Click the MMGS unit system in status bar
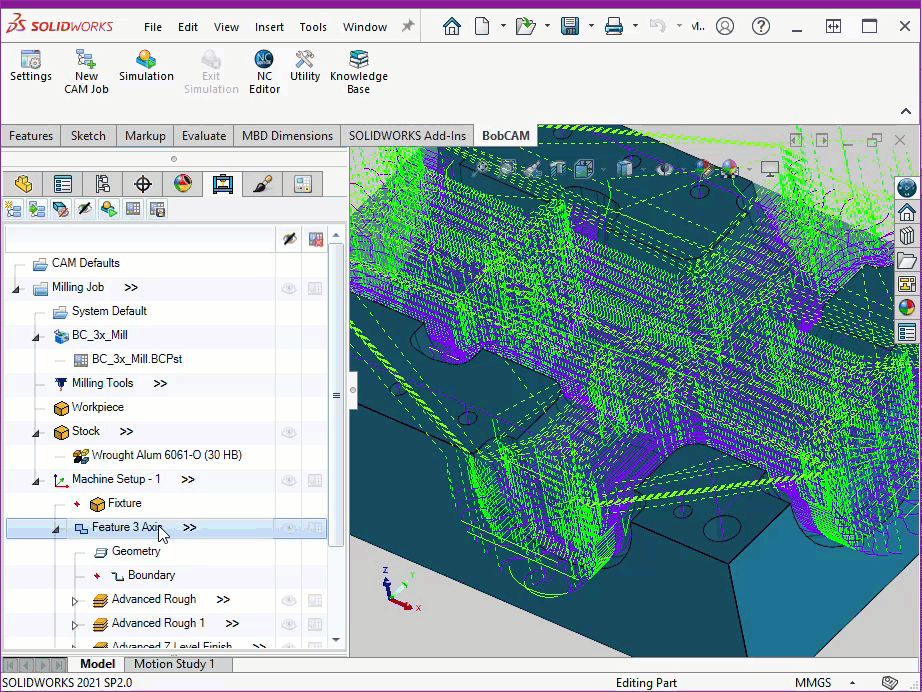 [x=813, y=683]
